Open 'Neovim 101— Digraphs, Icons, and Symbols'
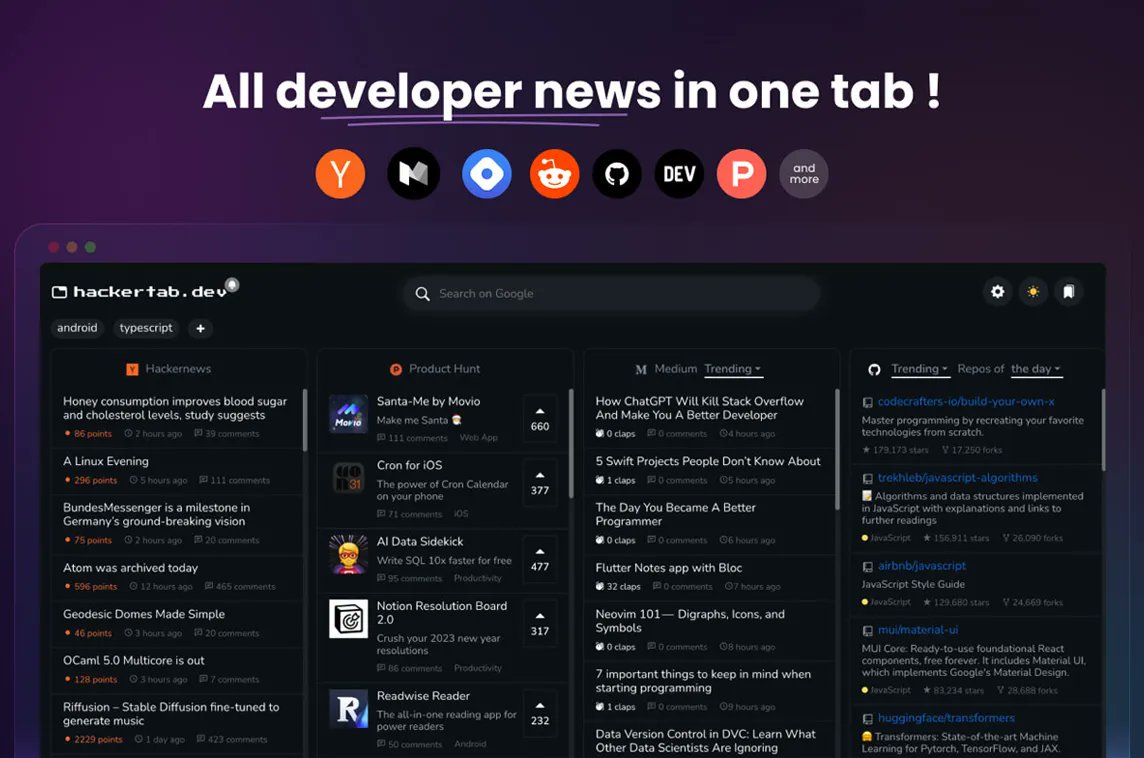1144x758 pixels. point(689,621)
